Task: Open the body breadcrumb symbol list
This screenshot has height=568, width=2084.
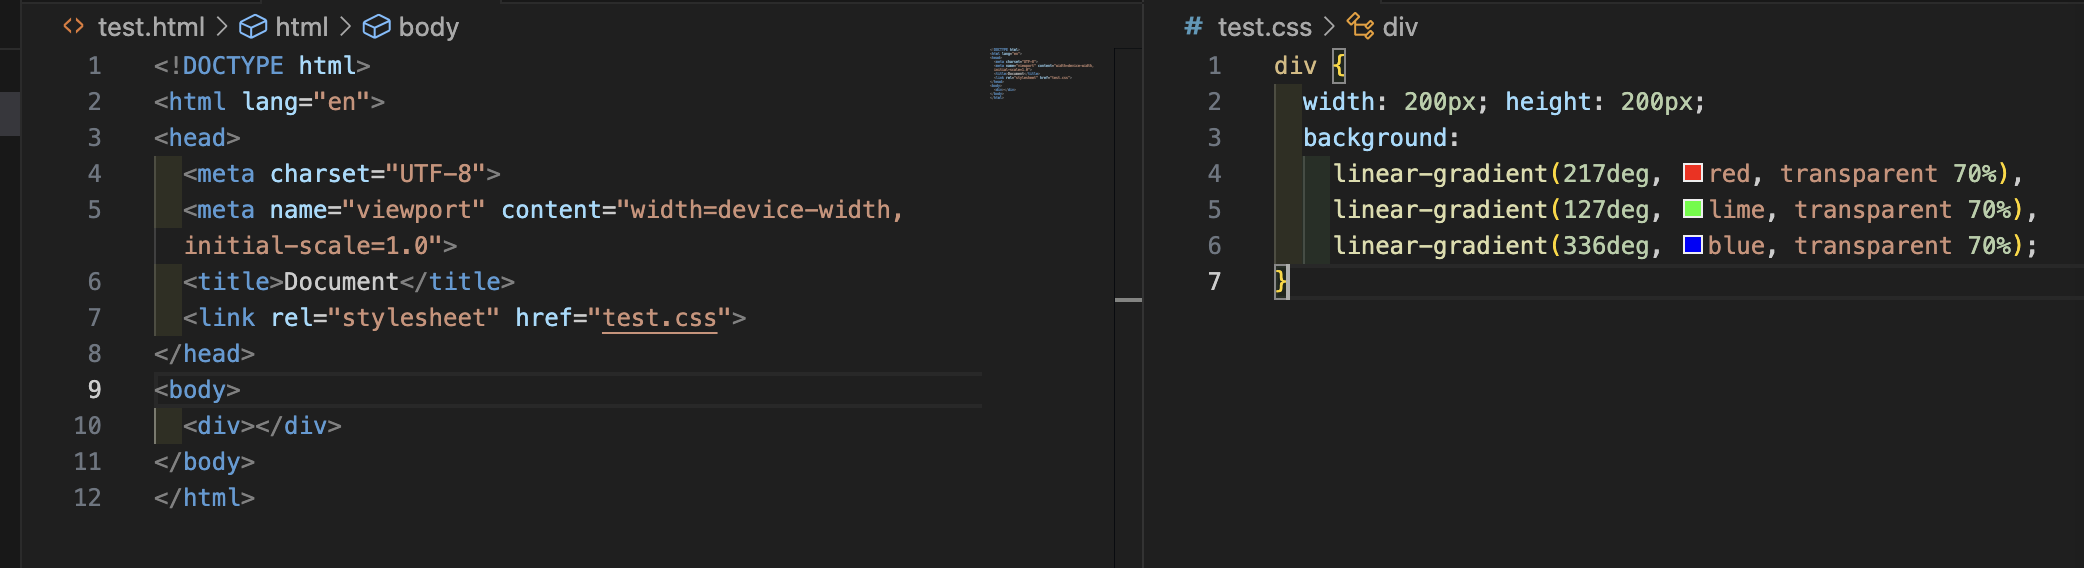Action: [x=428, y=27]
